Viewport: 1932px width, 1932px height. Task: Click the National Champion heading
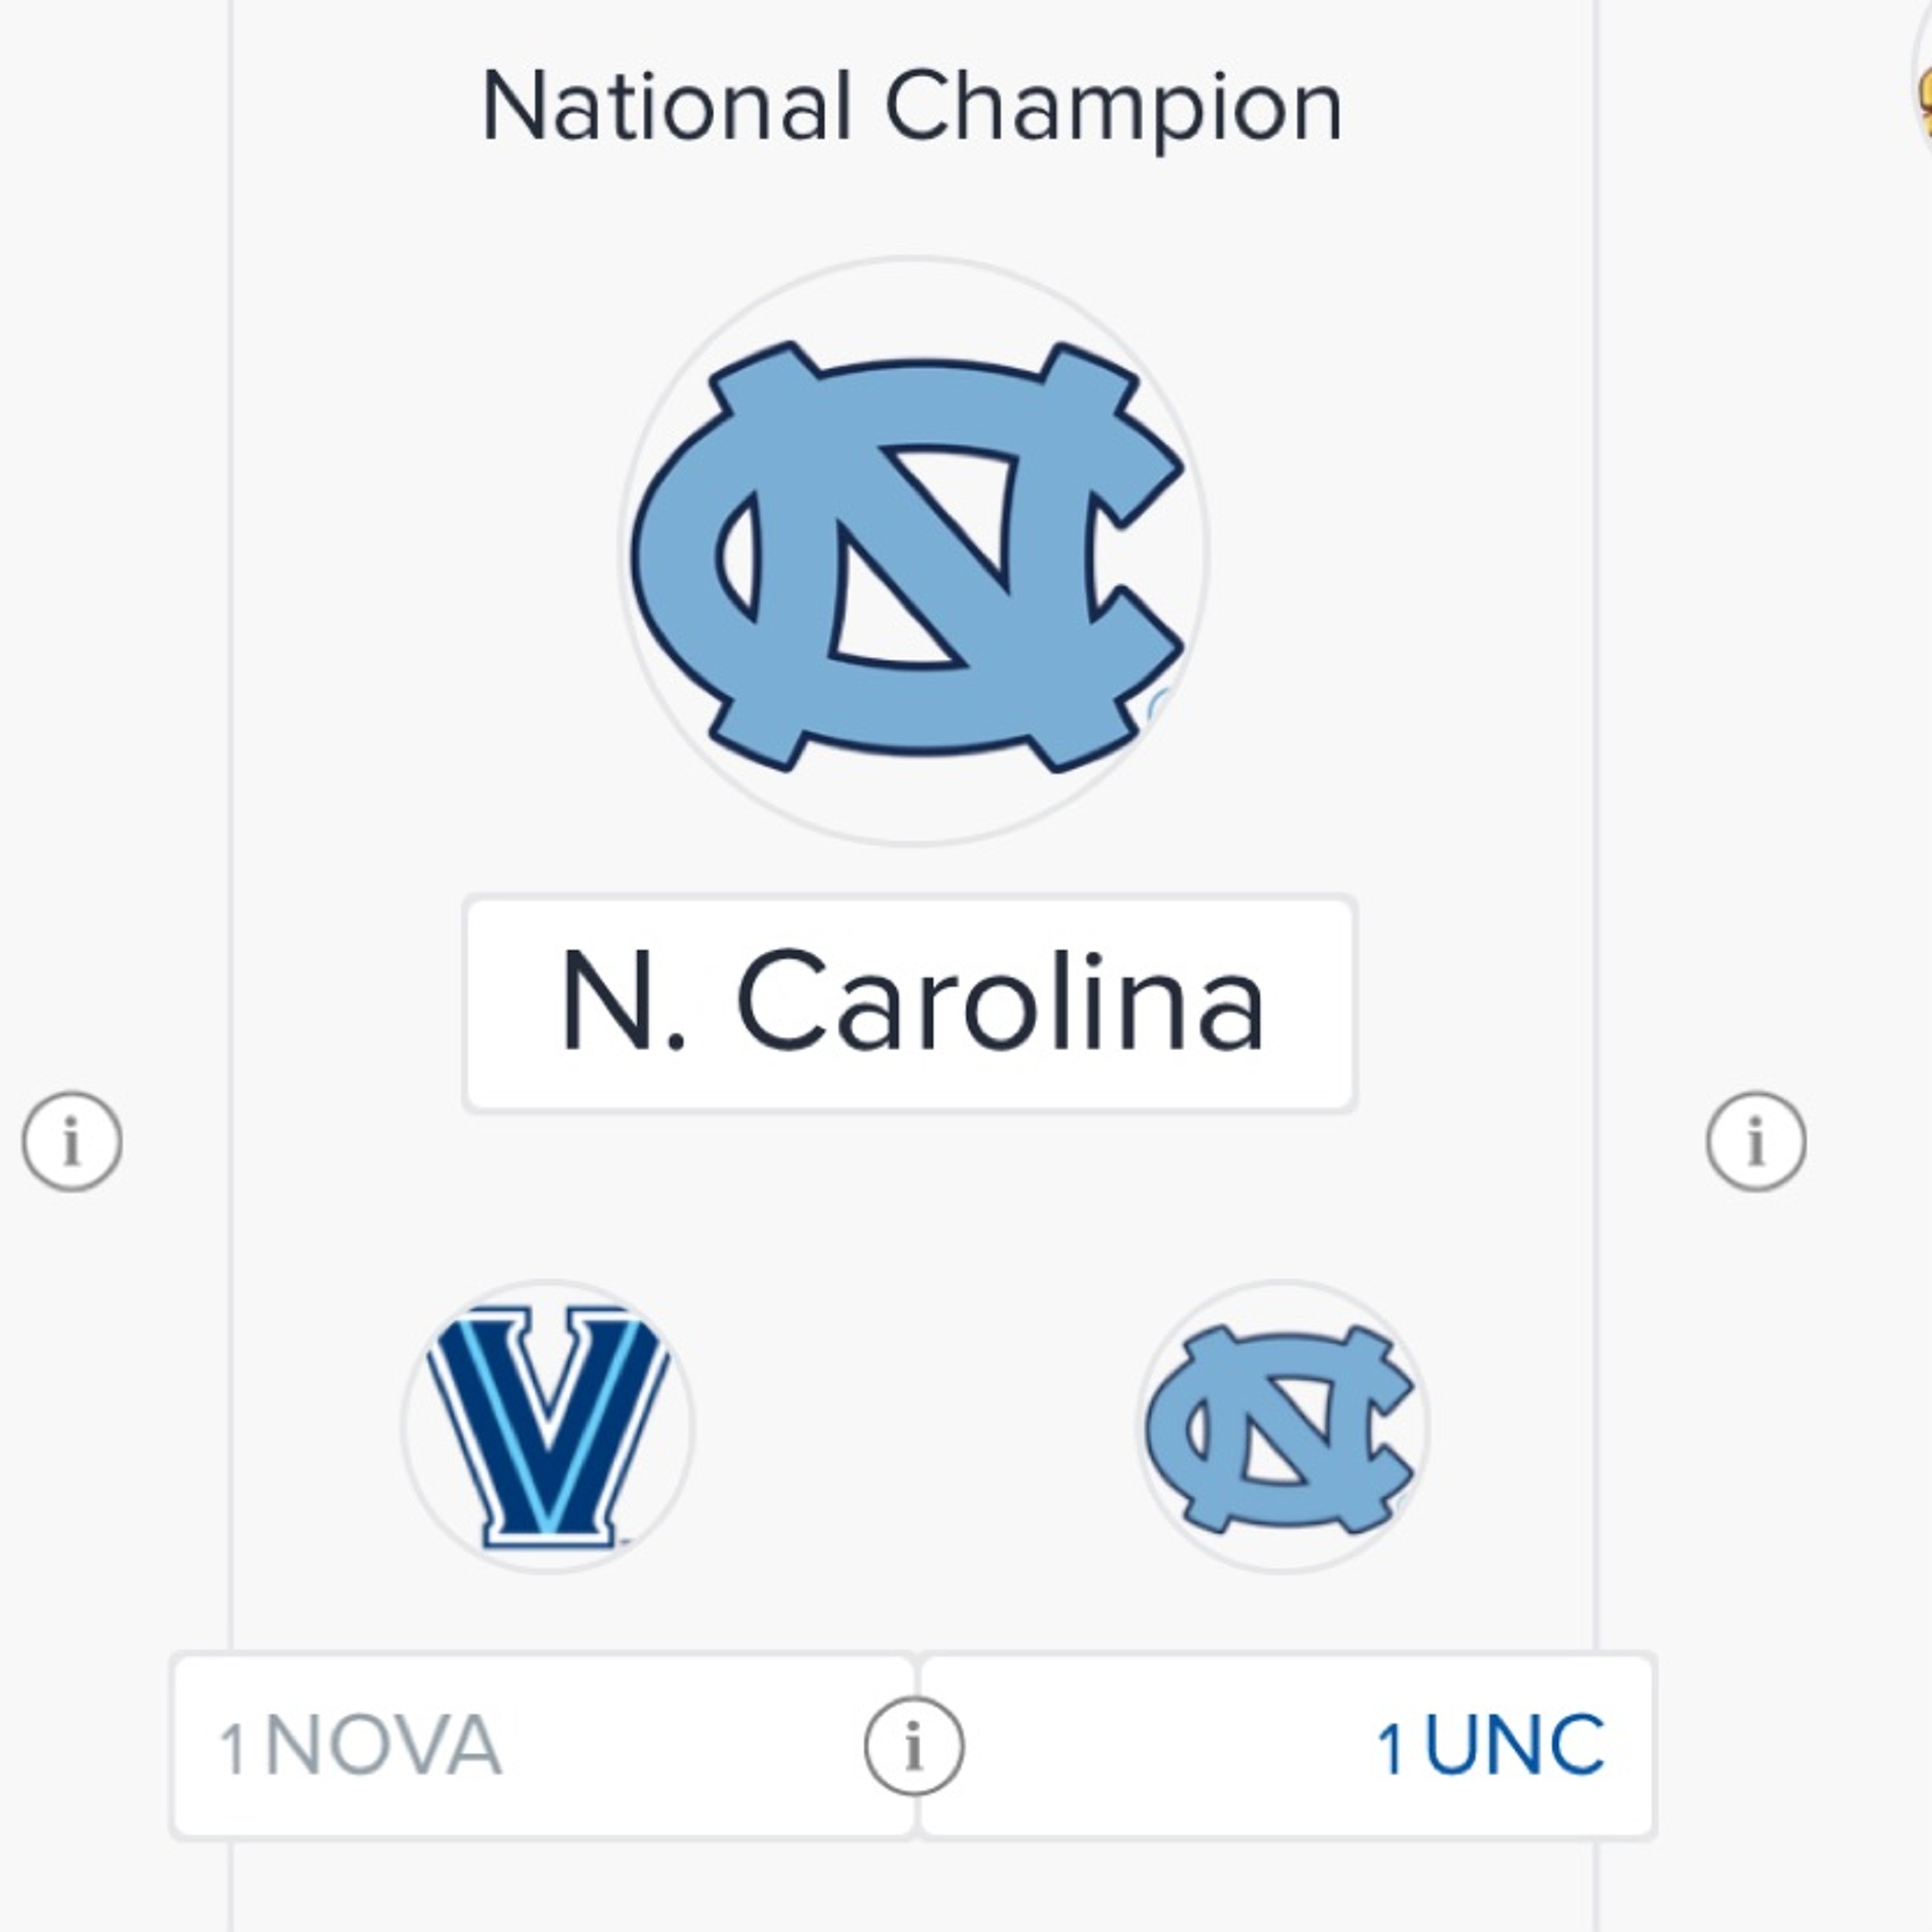tap(911, 107)
